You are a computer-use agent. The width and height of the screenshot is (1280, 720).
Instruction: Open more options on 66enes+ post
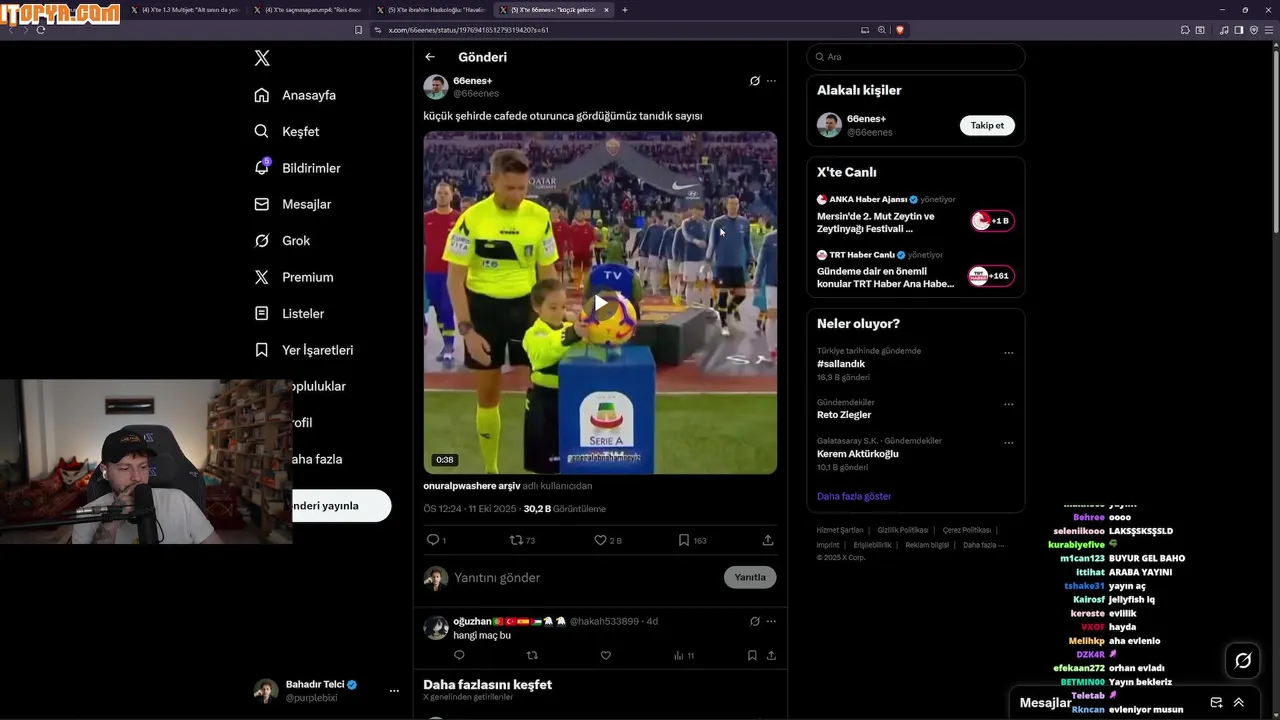[x=771, y=81]
